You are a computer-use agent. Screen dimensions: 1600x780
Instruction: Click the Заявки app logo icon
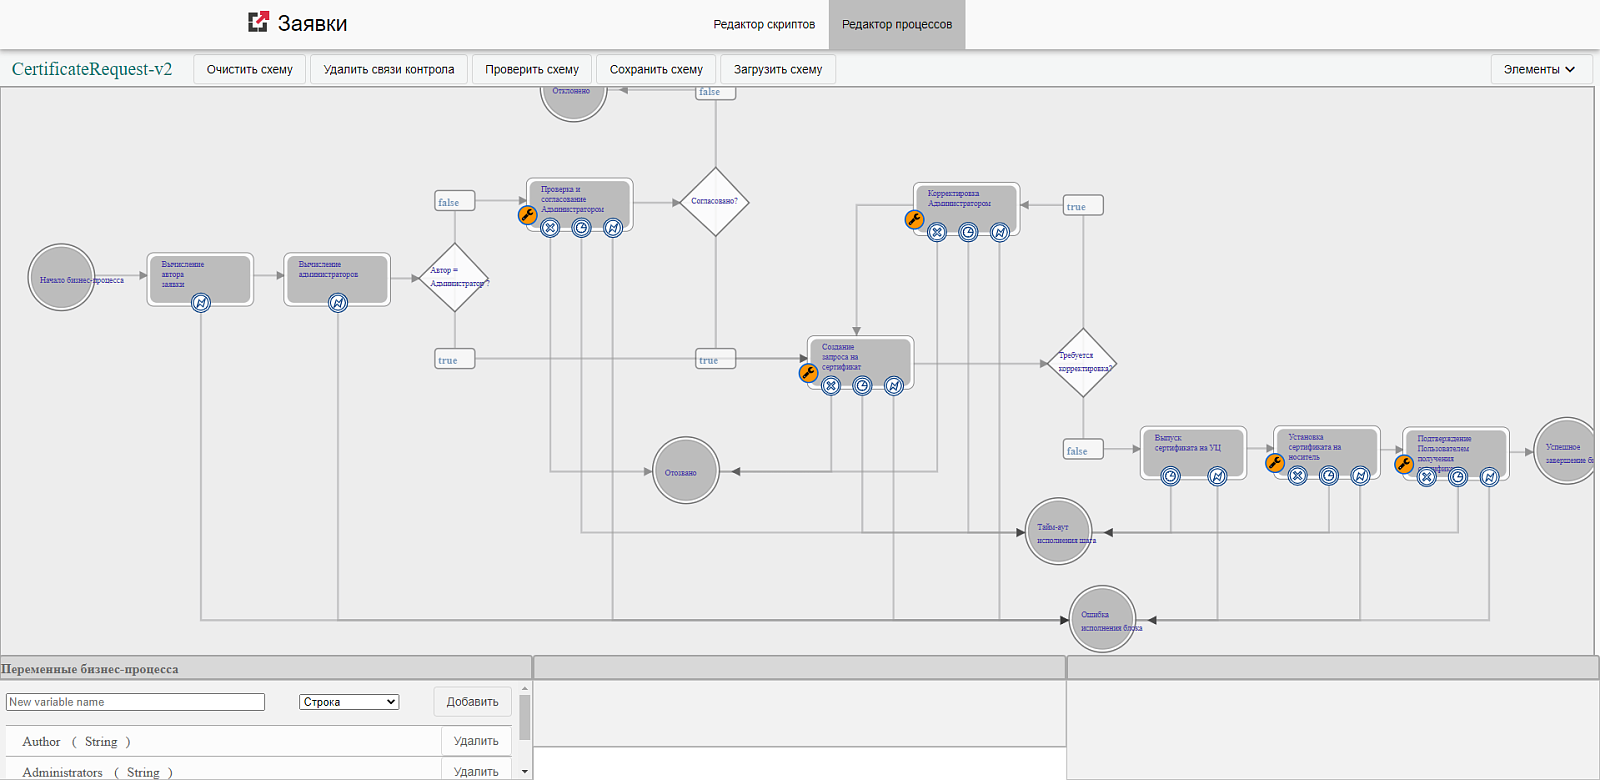pos(258,21)
